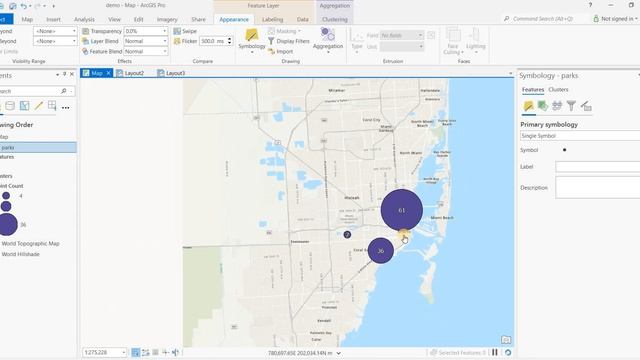Screen dimensions: 640x360
Task: Adjust Flicker milliseconds stepper
Action: click(x=229, y=41)
